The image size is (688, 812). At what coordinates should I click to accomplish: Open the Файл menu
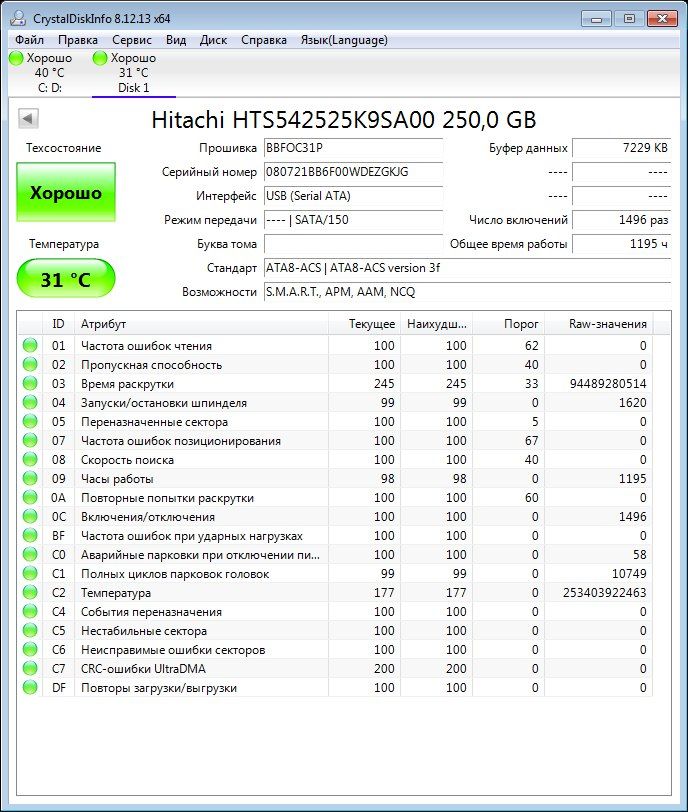point(29,40)
